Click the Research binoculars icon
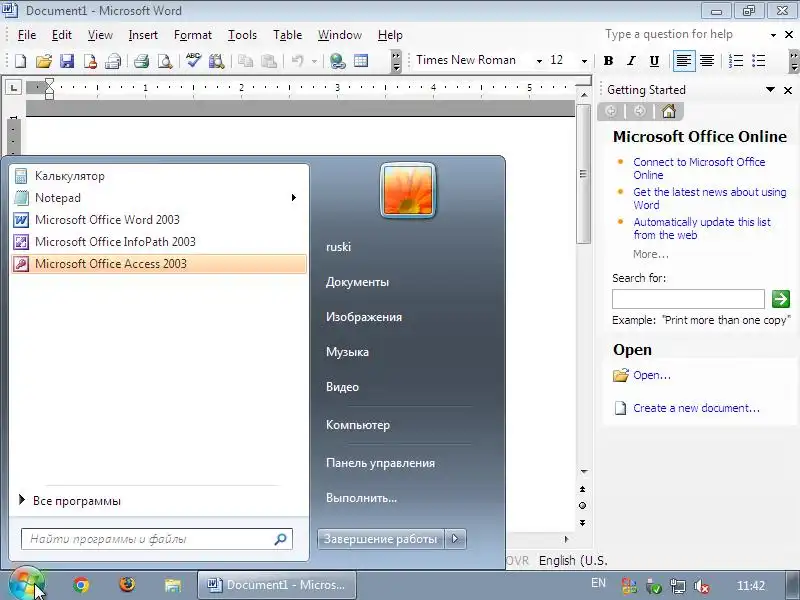800x600 pixels. (216, 61)
